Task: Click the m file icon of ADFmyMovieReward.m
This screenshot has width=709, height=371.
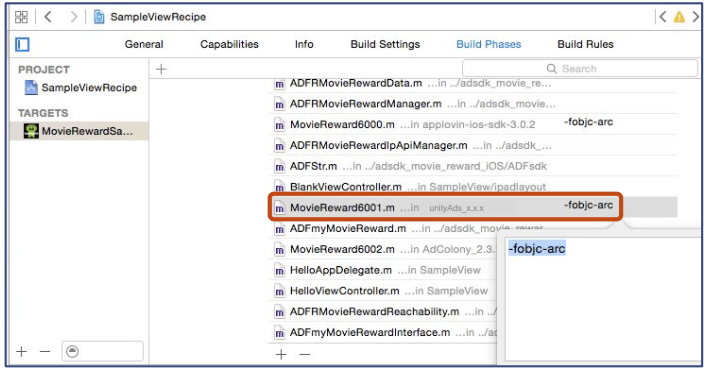Action: pyautogui.click(x=280, y=229)
